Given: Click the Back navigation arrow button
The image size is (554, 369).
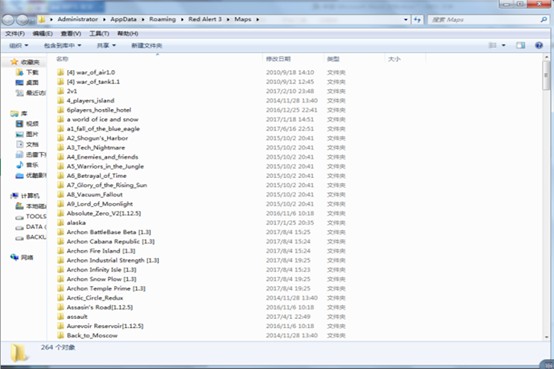Looking at the screenshot, I should (x=8, y=19).
